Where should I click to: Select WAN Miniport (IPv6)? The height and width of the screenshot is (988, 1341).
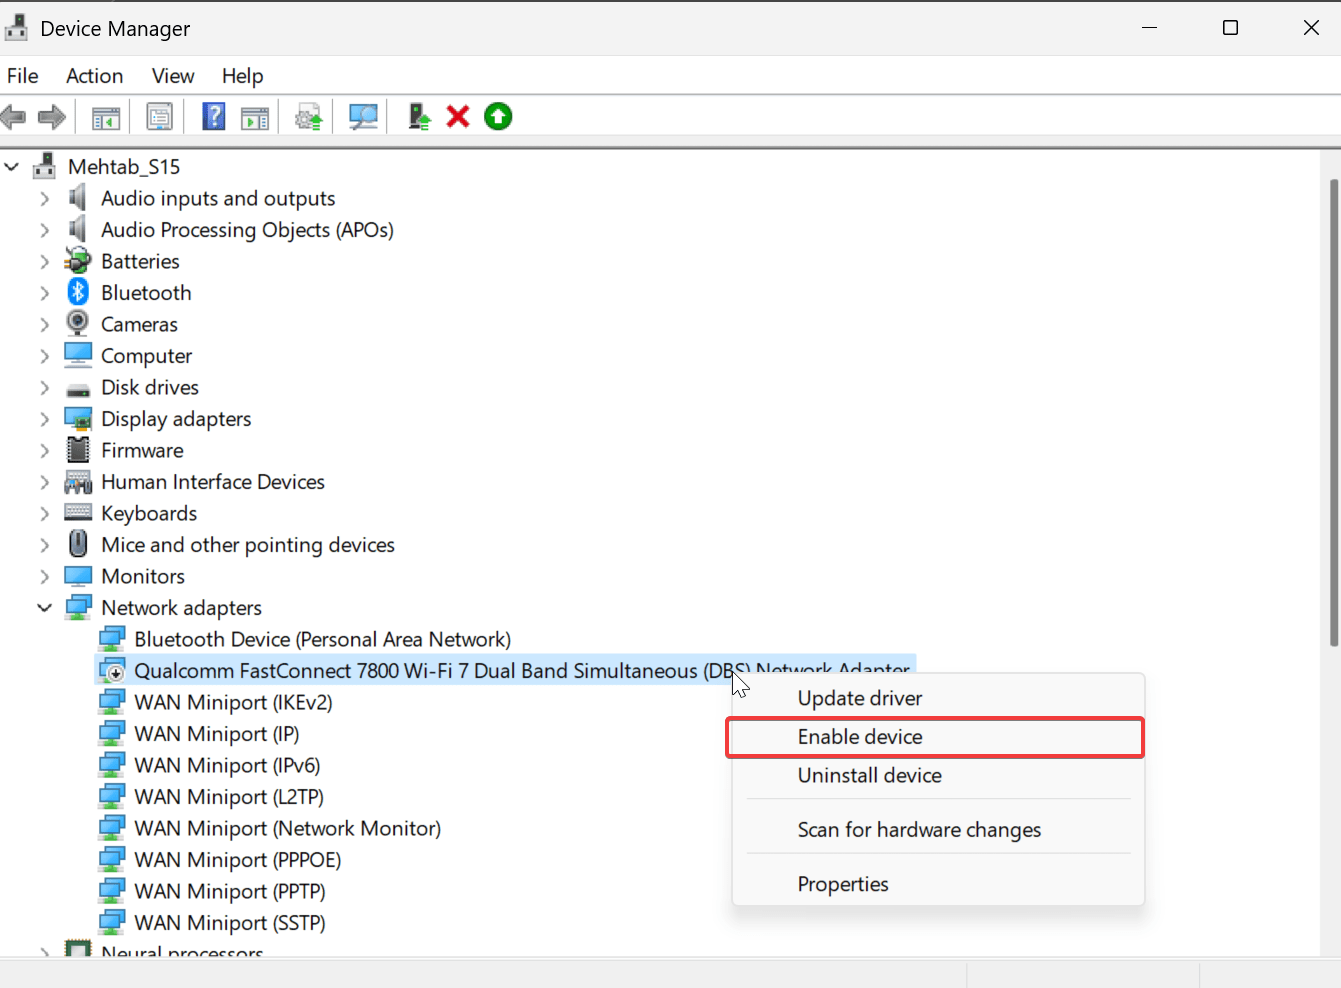227,765
